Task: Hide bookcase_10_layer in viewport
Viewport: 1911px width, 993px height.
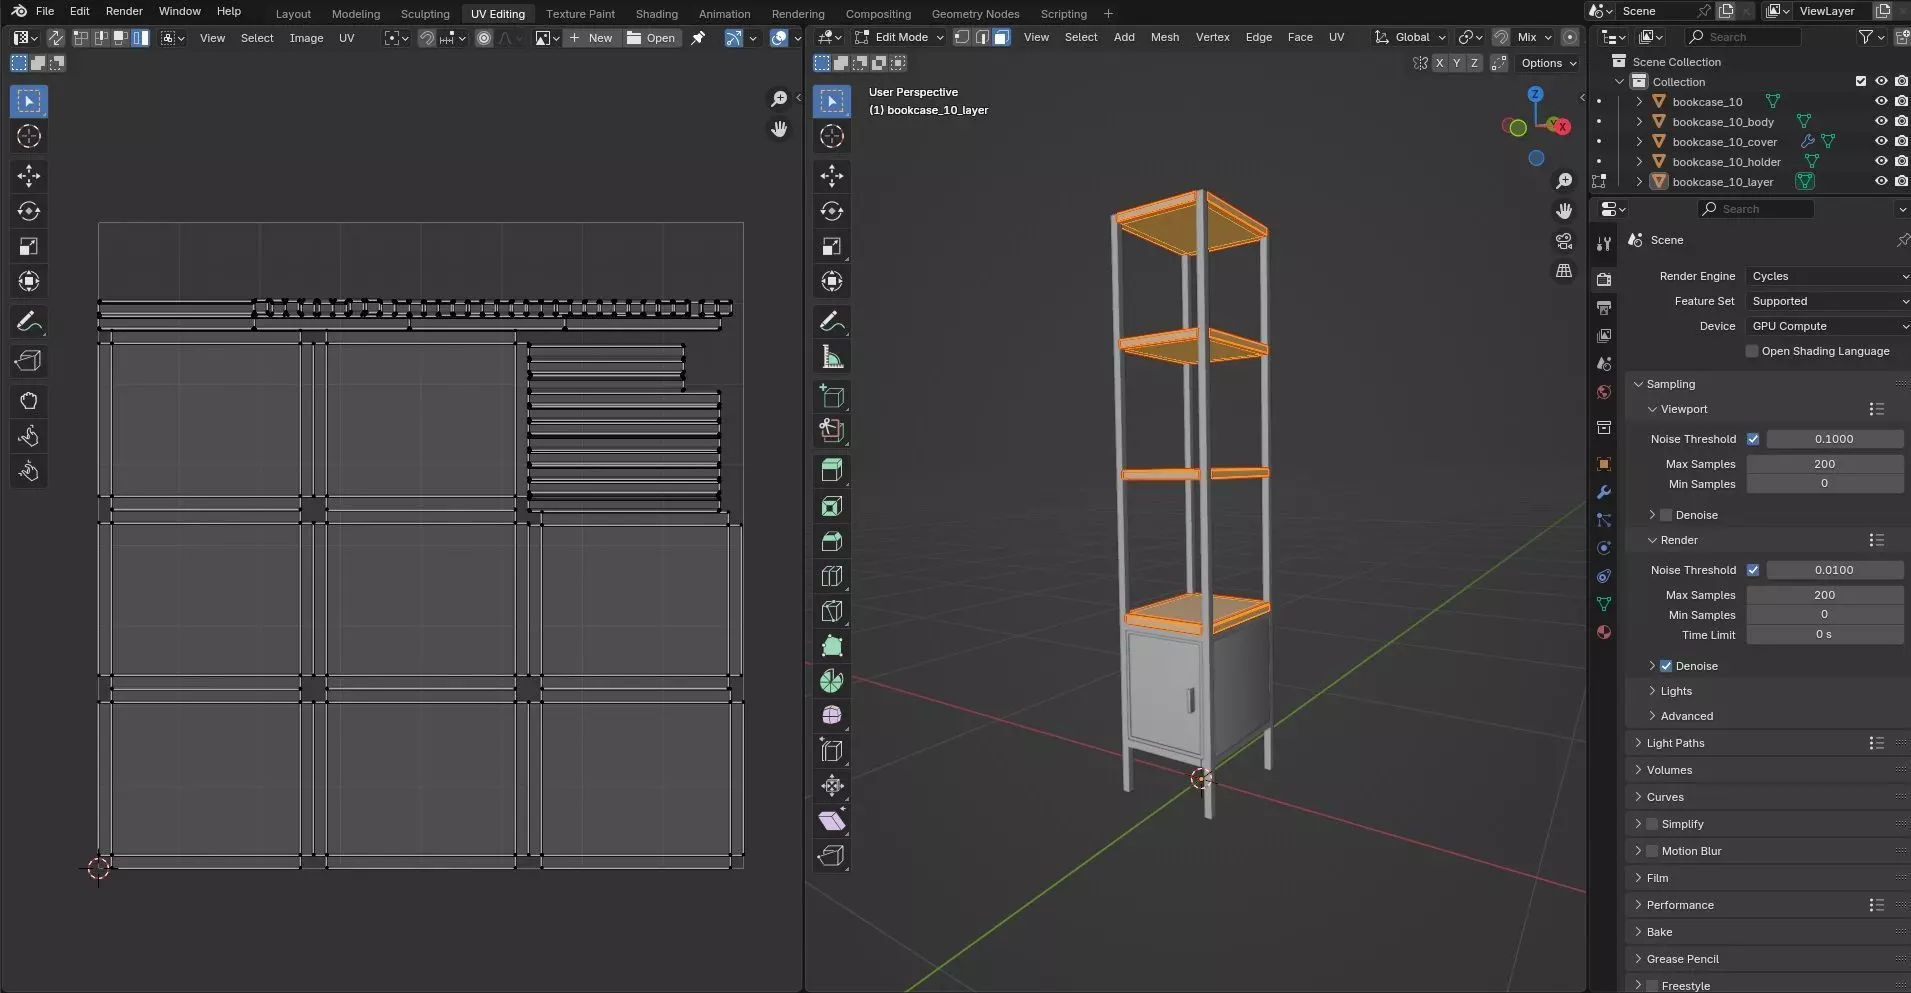Action: click(x=1881, y=182)
